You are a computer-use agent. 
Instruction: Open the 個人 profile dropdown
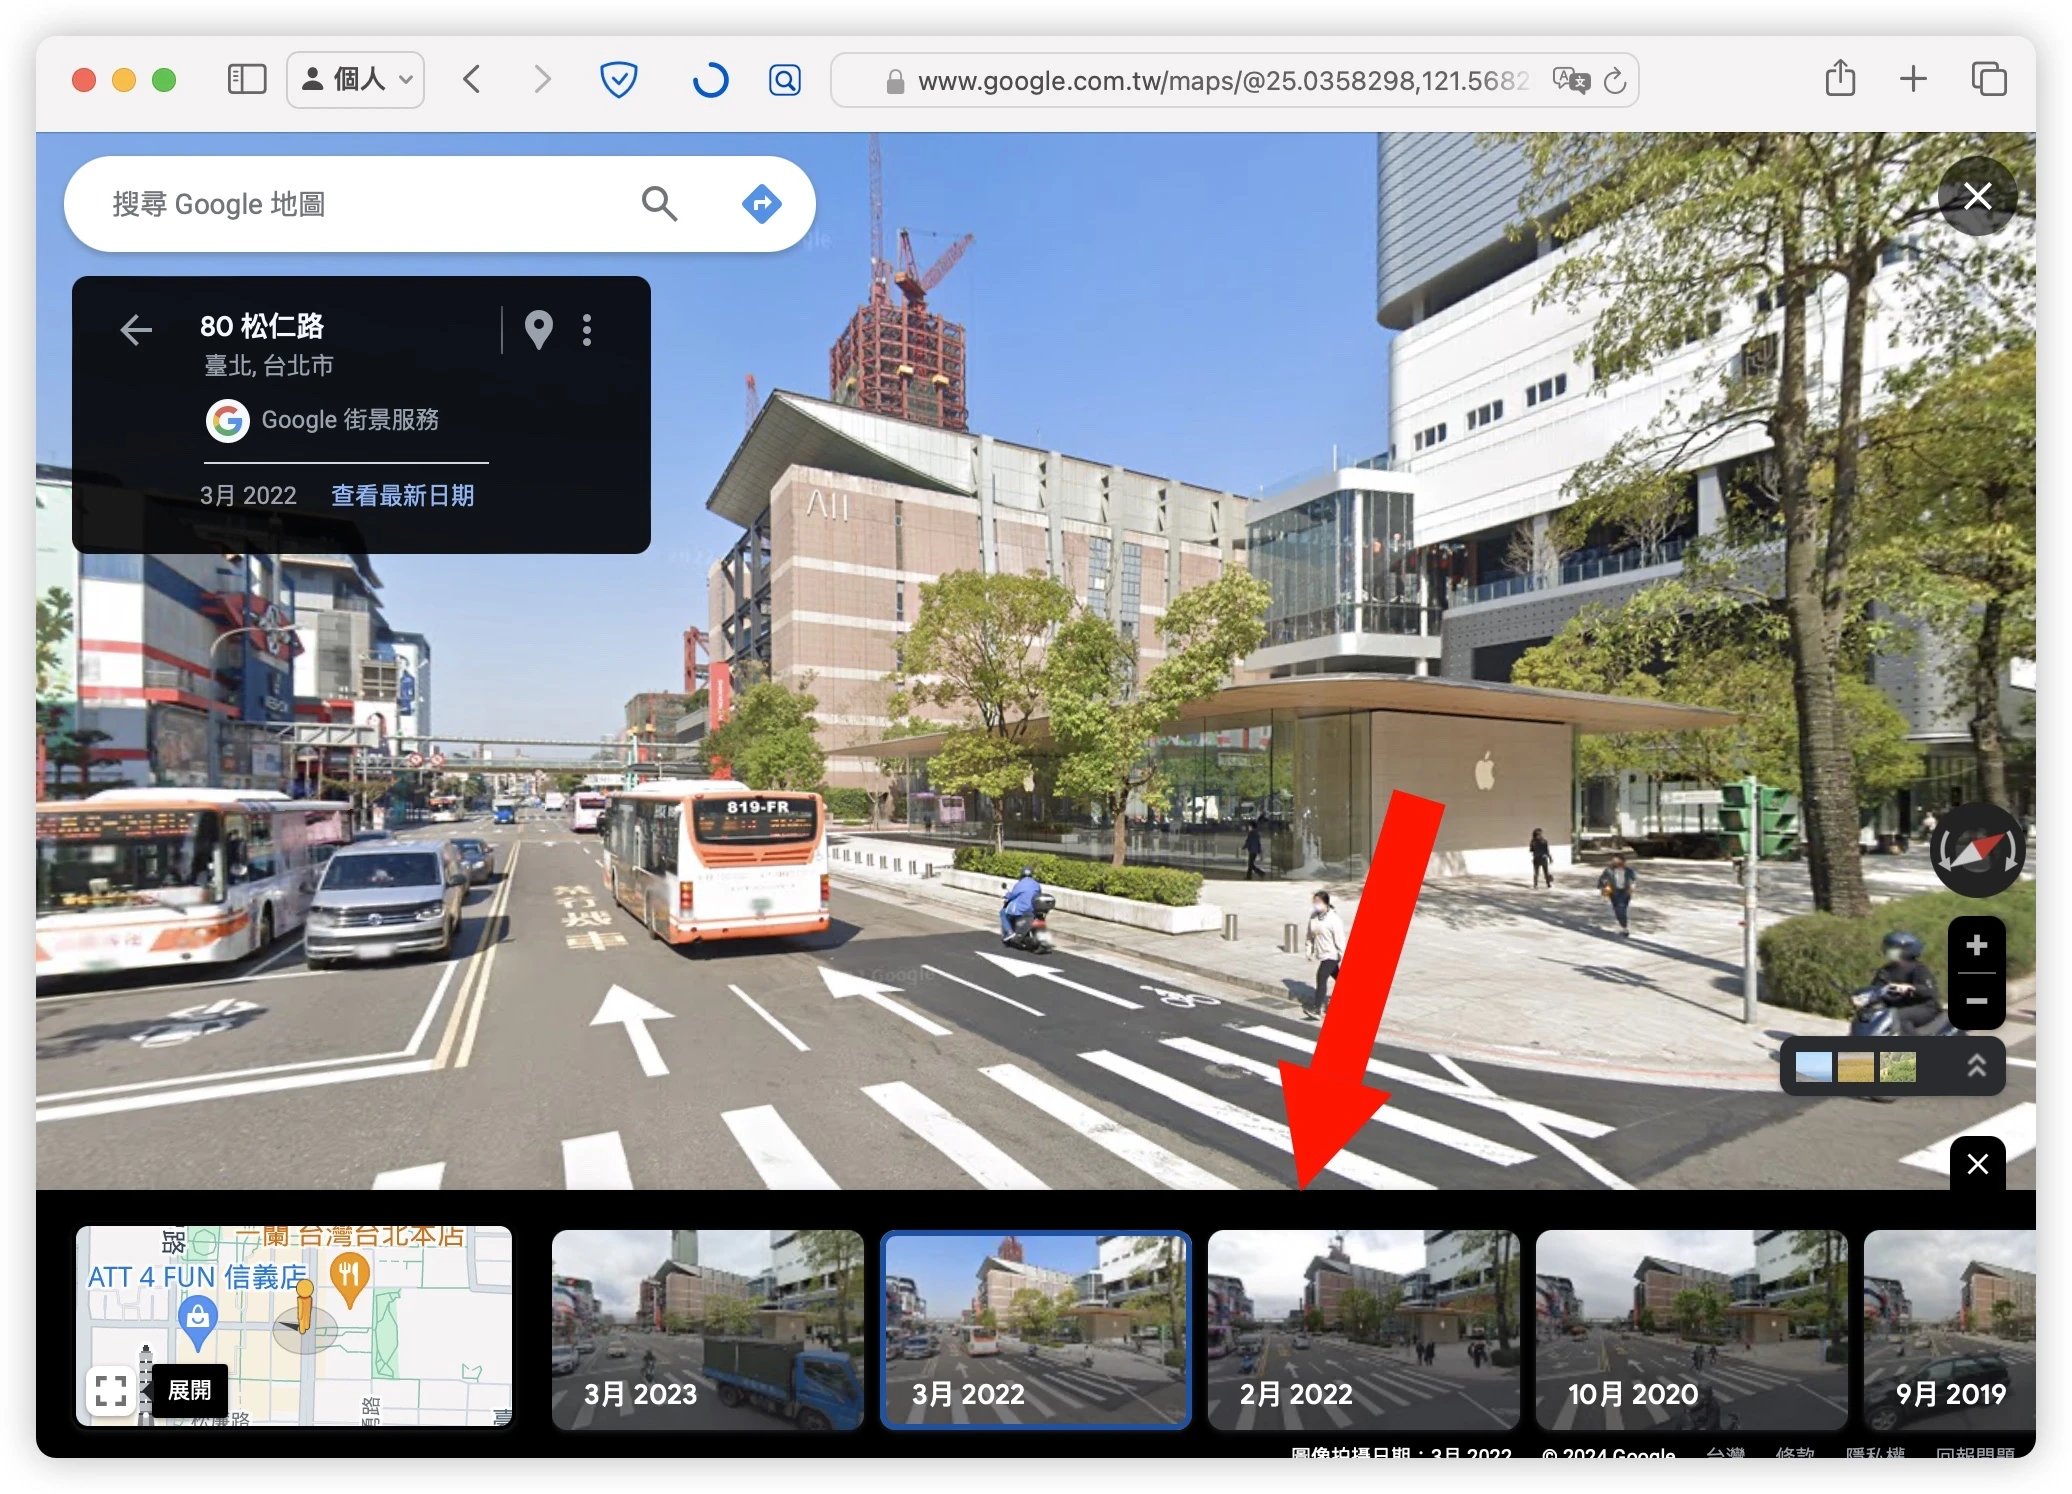point(355,79)
